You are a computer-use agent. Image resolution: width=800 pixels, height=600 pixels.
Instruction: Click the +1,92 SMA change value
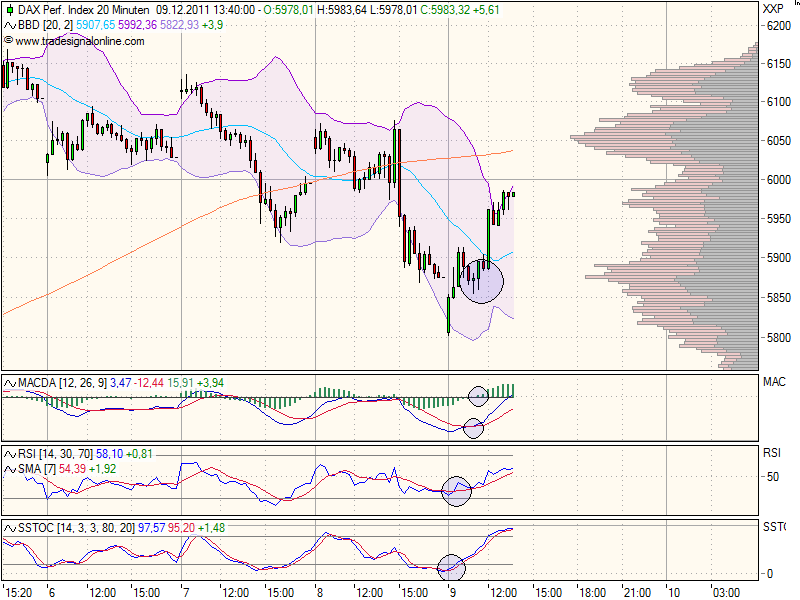tap(103, 468)
